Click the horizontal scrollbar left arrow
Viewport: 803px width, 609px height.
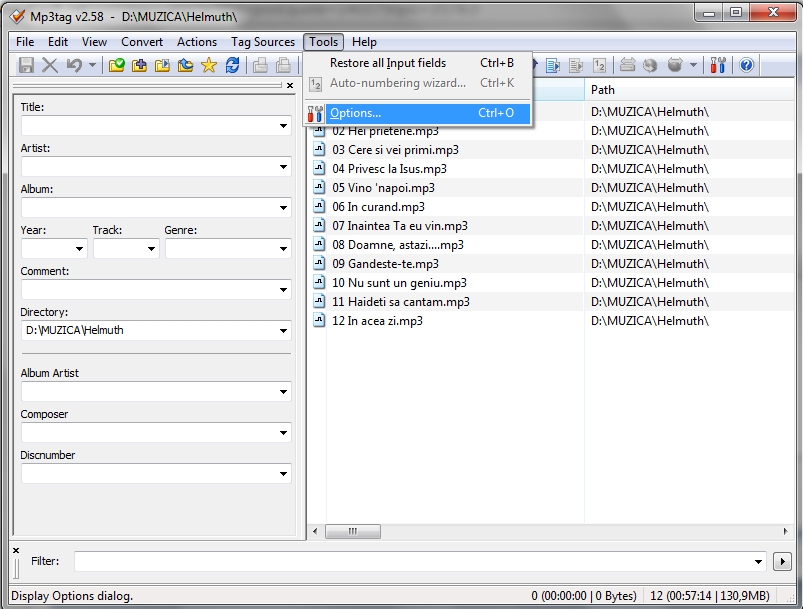(315, 531)
